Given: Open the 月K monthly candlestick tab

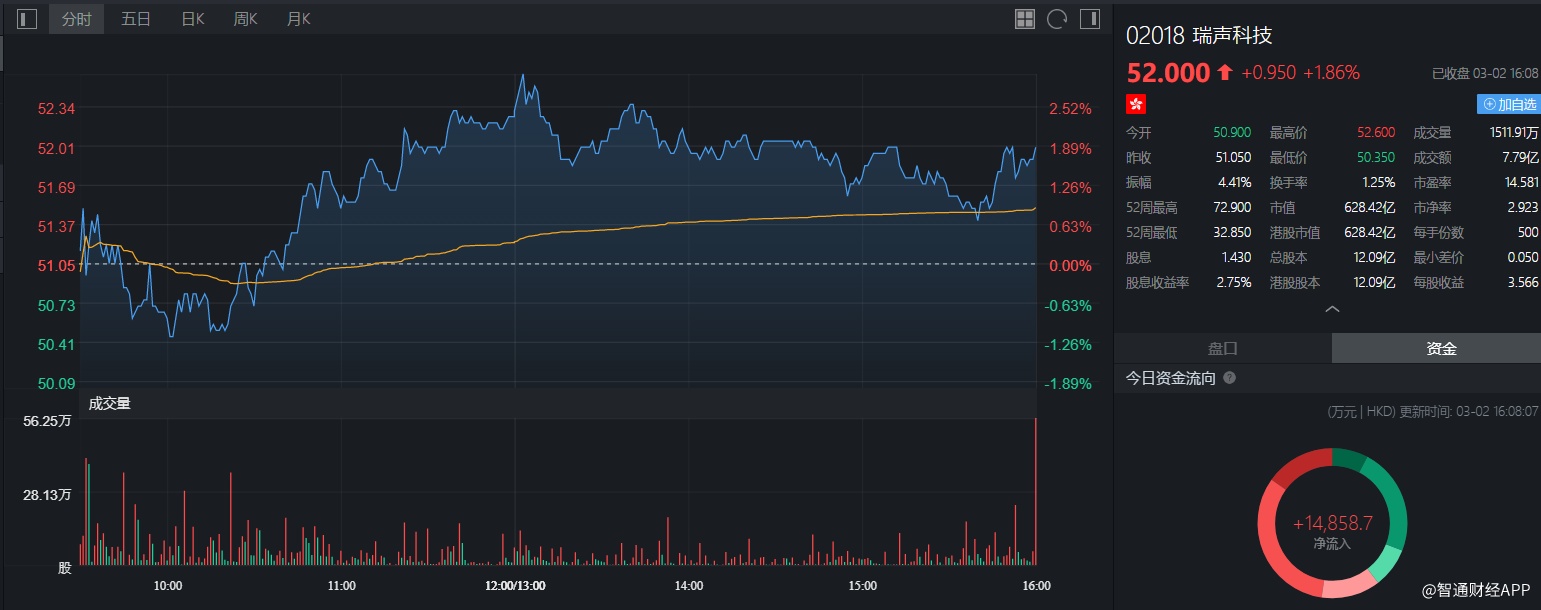Looking at the screenshot, I should click(x=298, y=19).
